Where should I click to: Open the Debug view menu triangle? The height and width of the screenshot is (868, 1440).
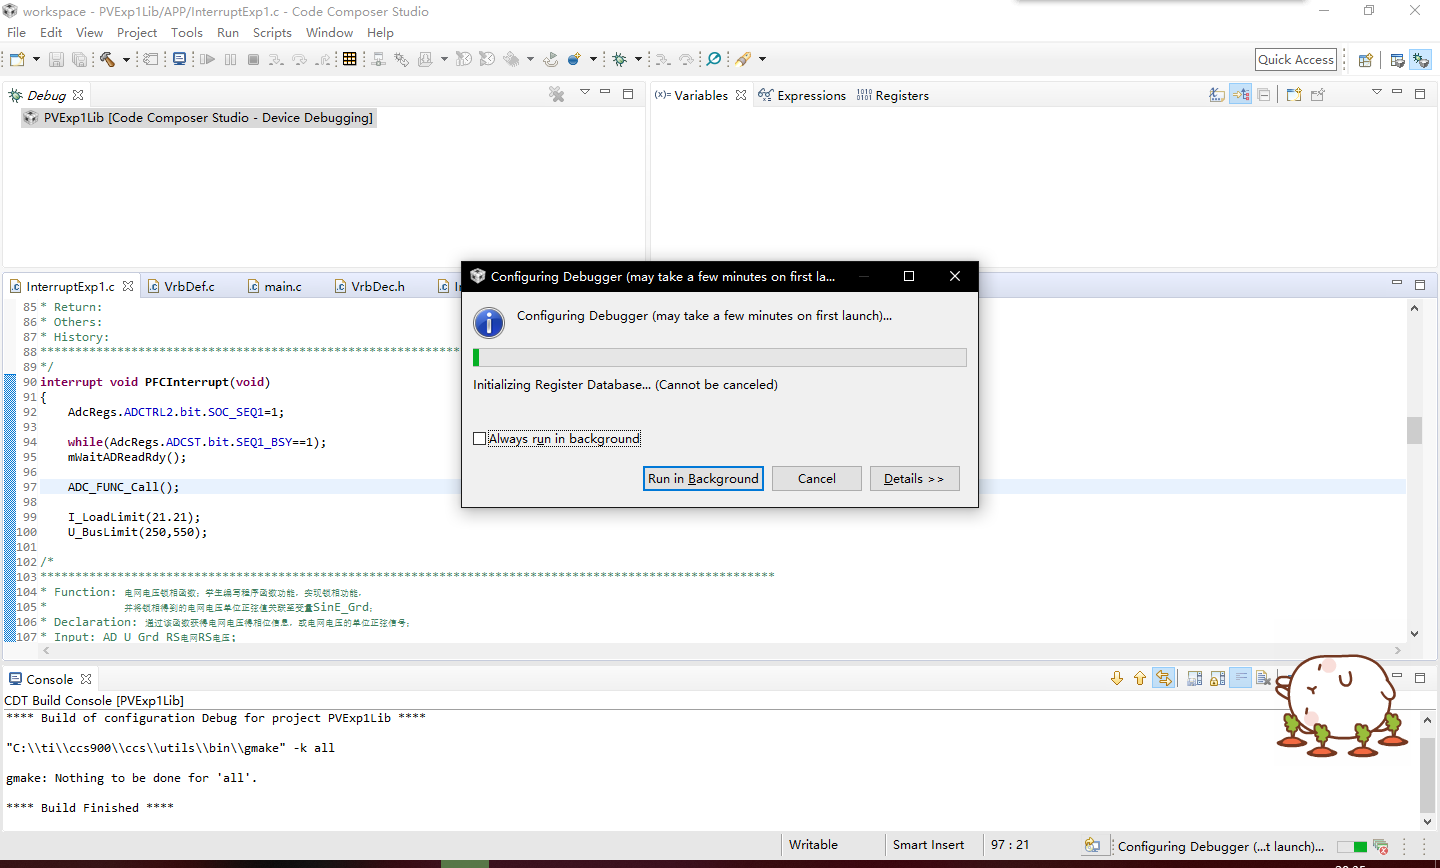[x=585, y=92]
